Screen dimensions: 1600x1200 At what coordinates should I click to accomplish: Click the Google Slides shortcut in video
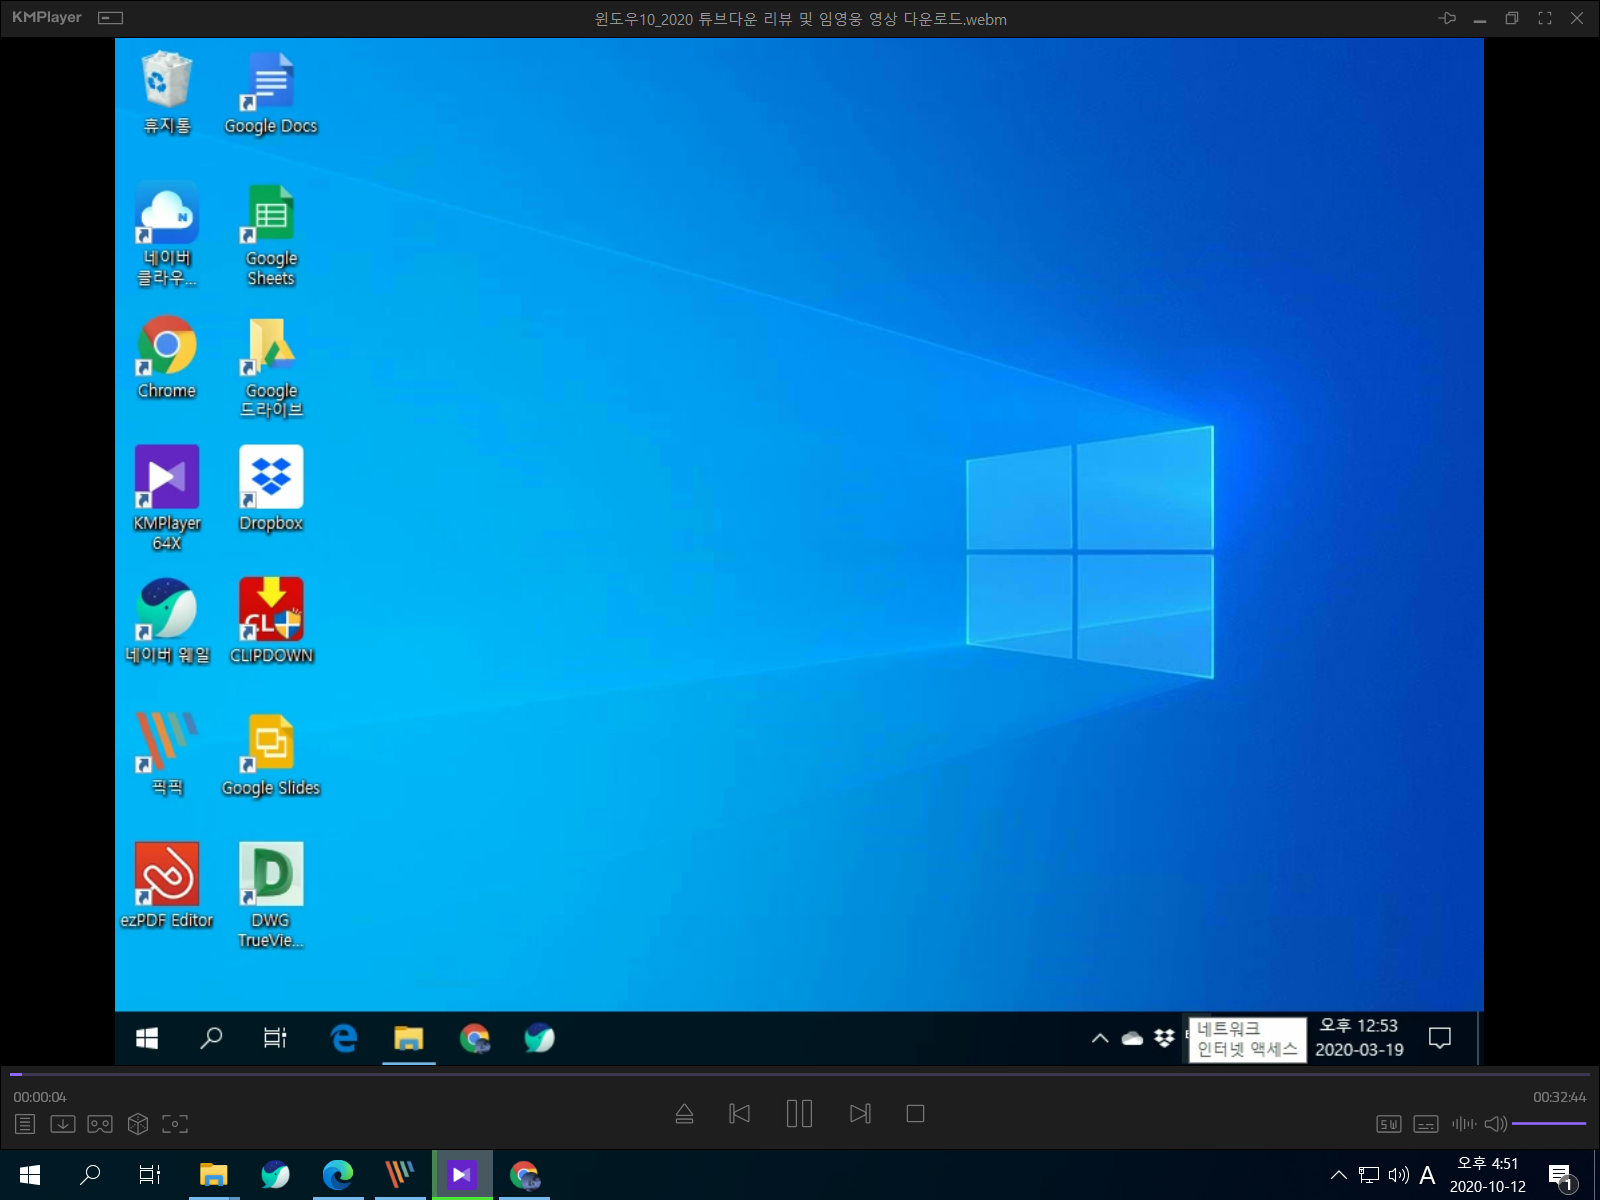[271, 754]
